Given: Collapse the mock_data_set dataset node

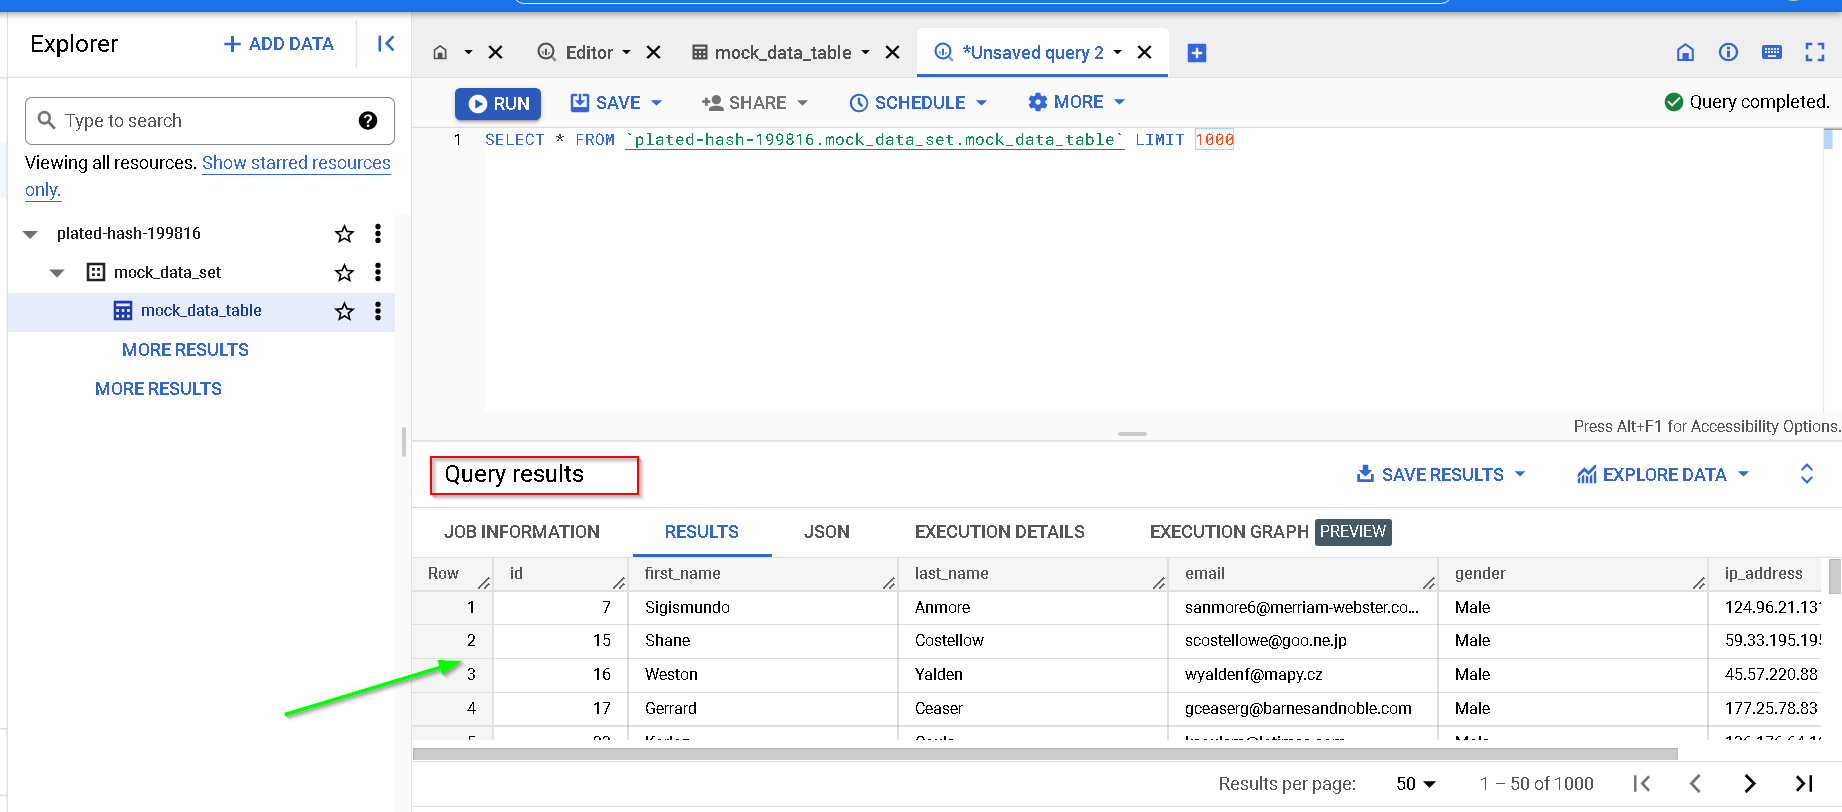Looking at the screenshot, I should coord(57,273).
